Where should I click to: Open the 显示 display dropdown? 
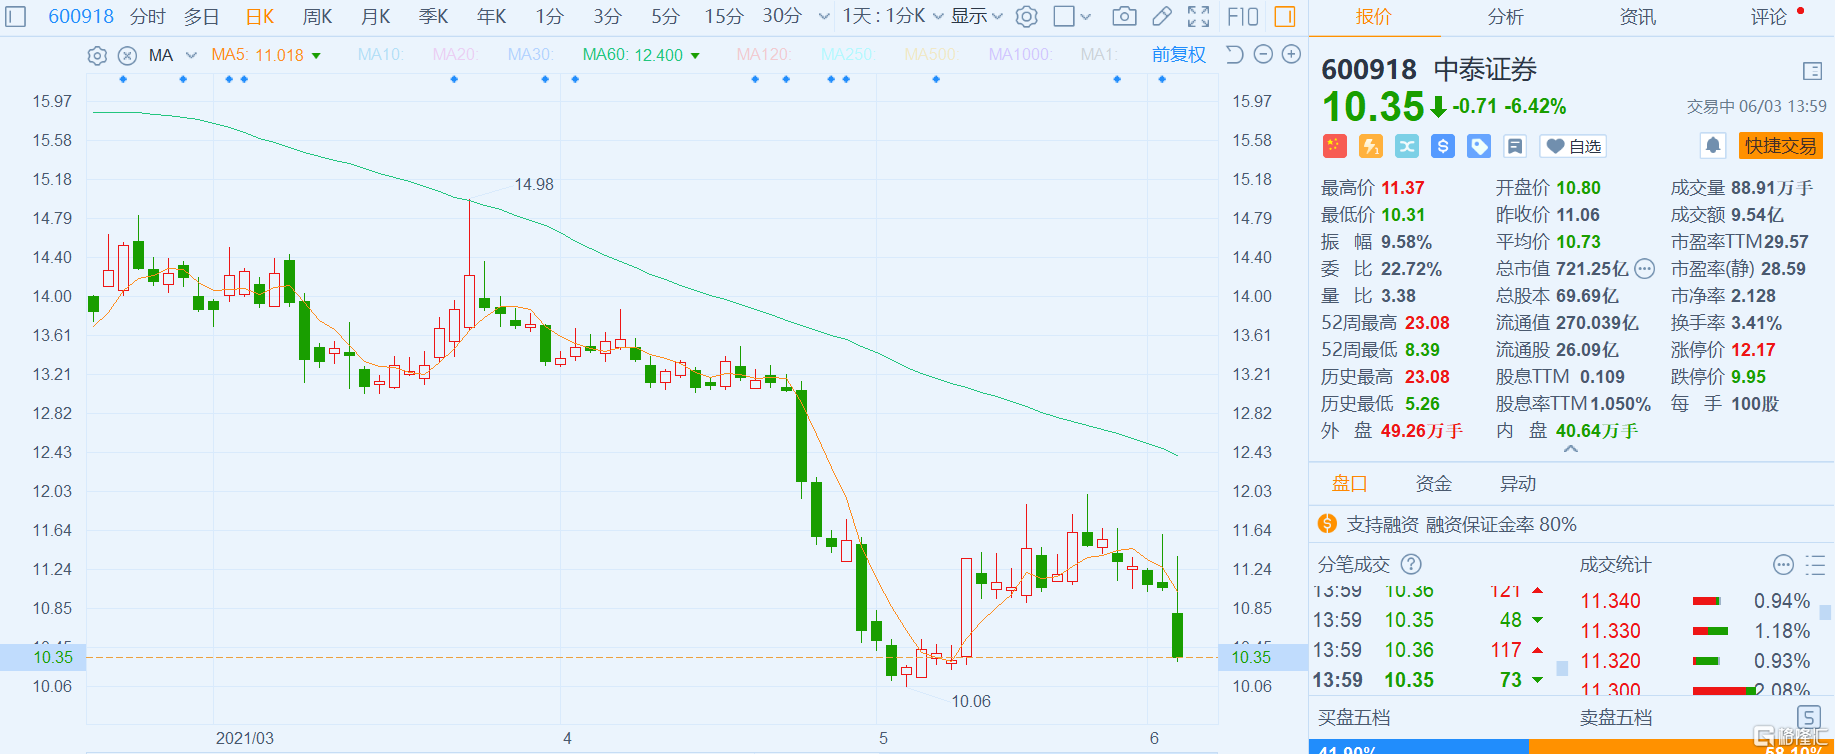pos(976,16)
